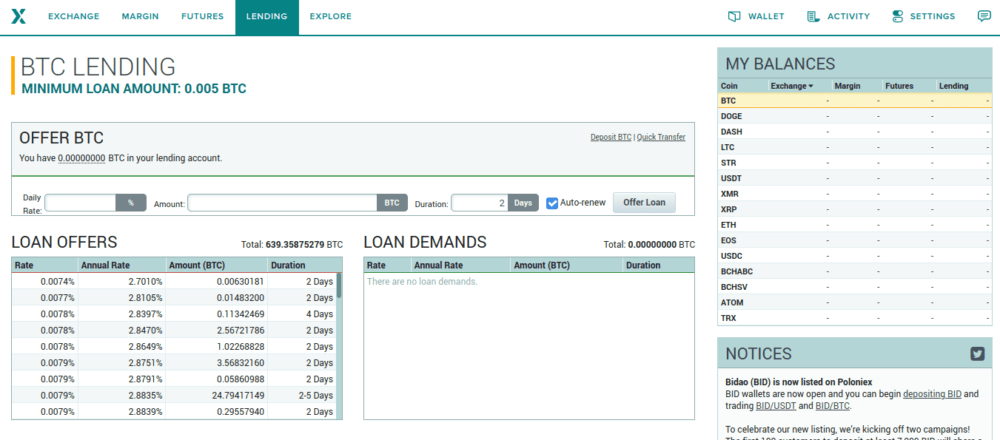Open the Margin tab
Viewport: 1000px width, 440px height.
click(x=140, y=17)
